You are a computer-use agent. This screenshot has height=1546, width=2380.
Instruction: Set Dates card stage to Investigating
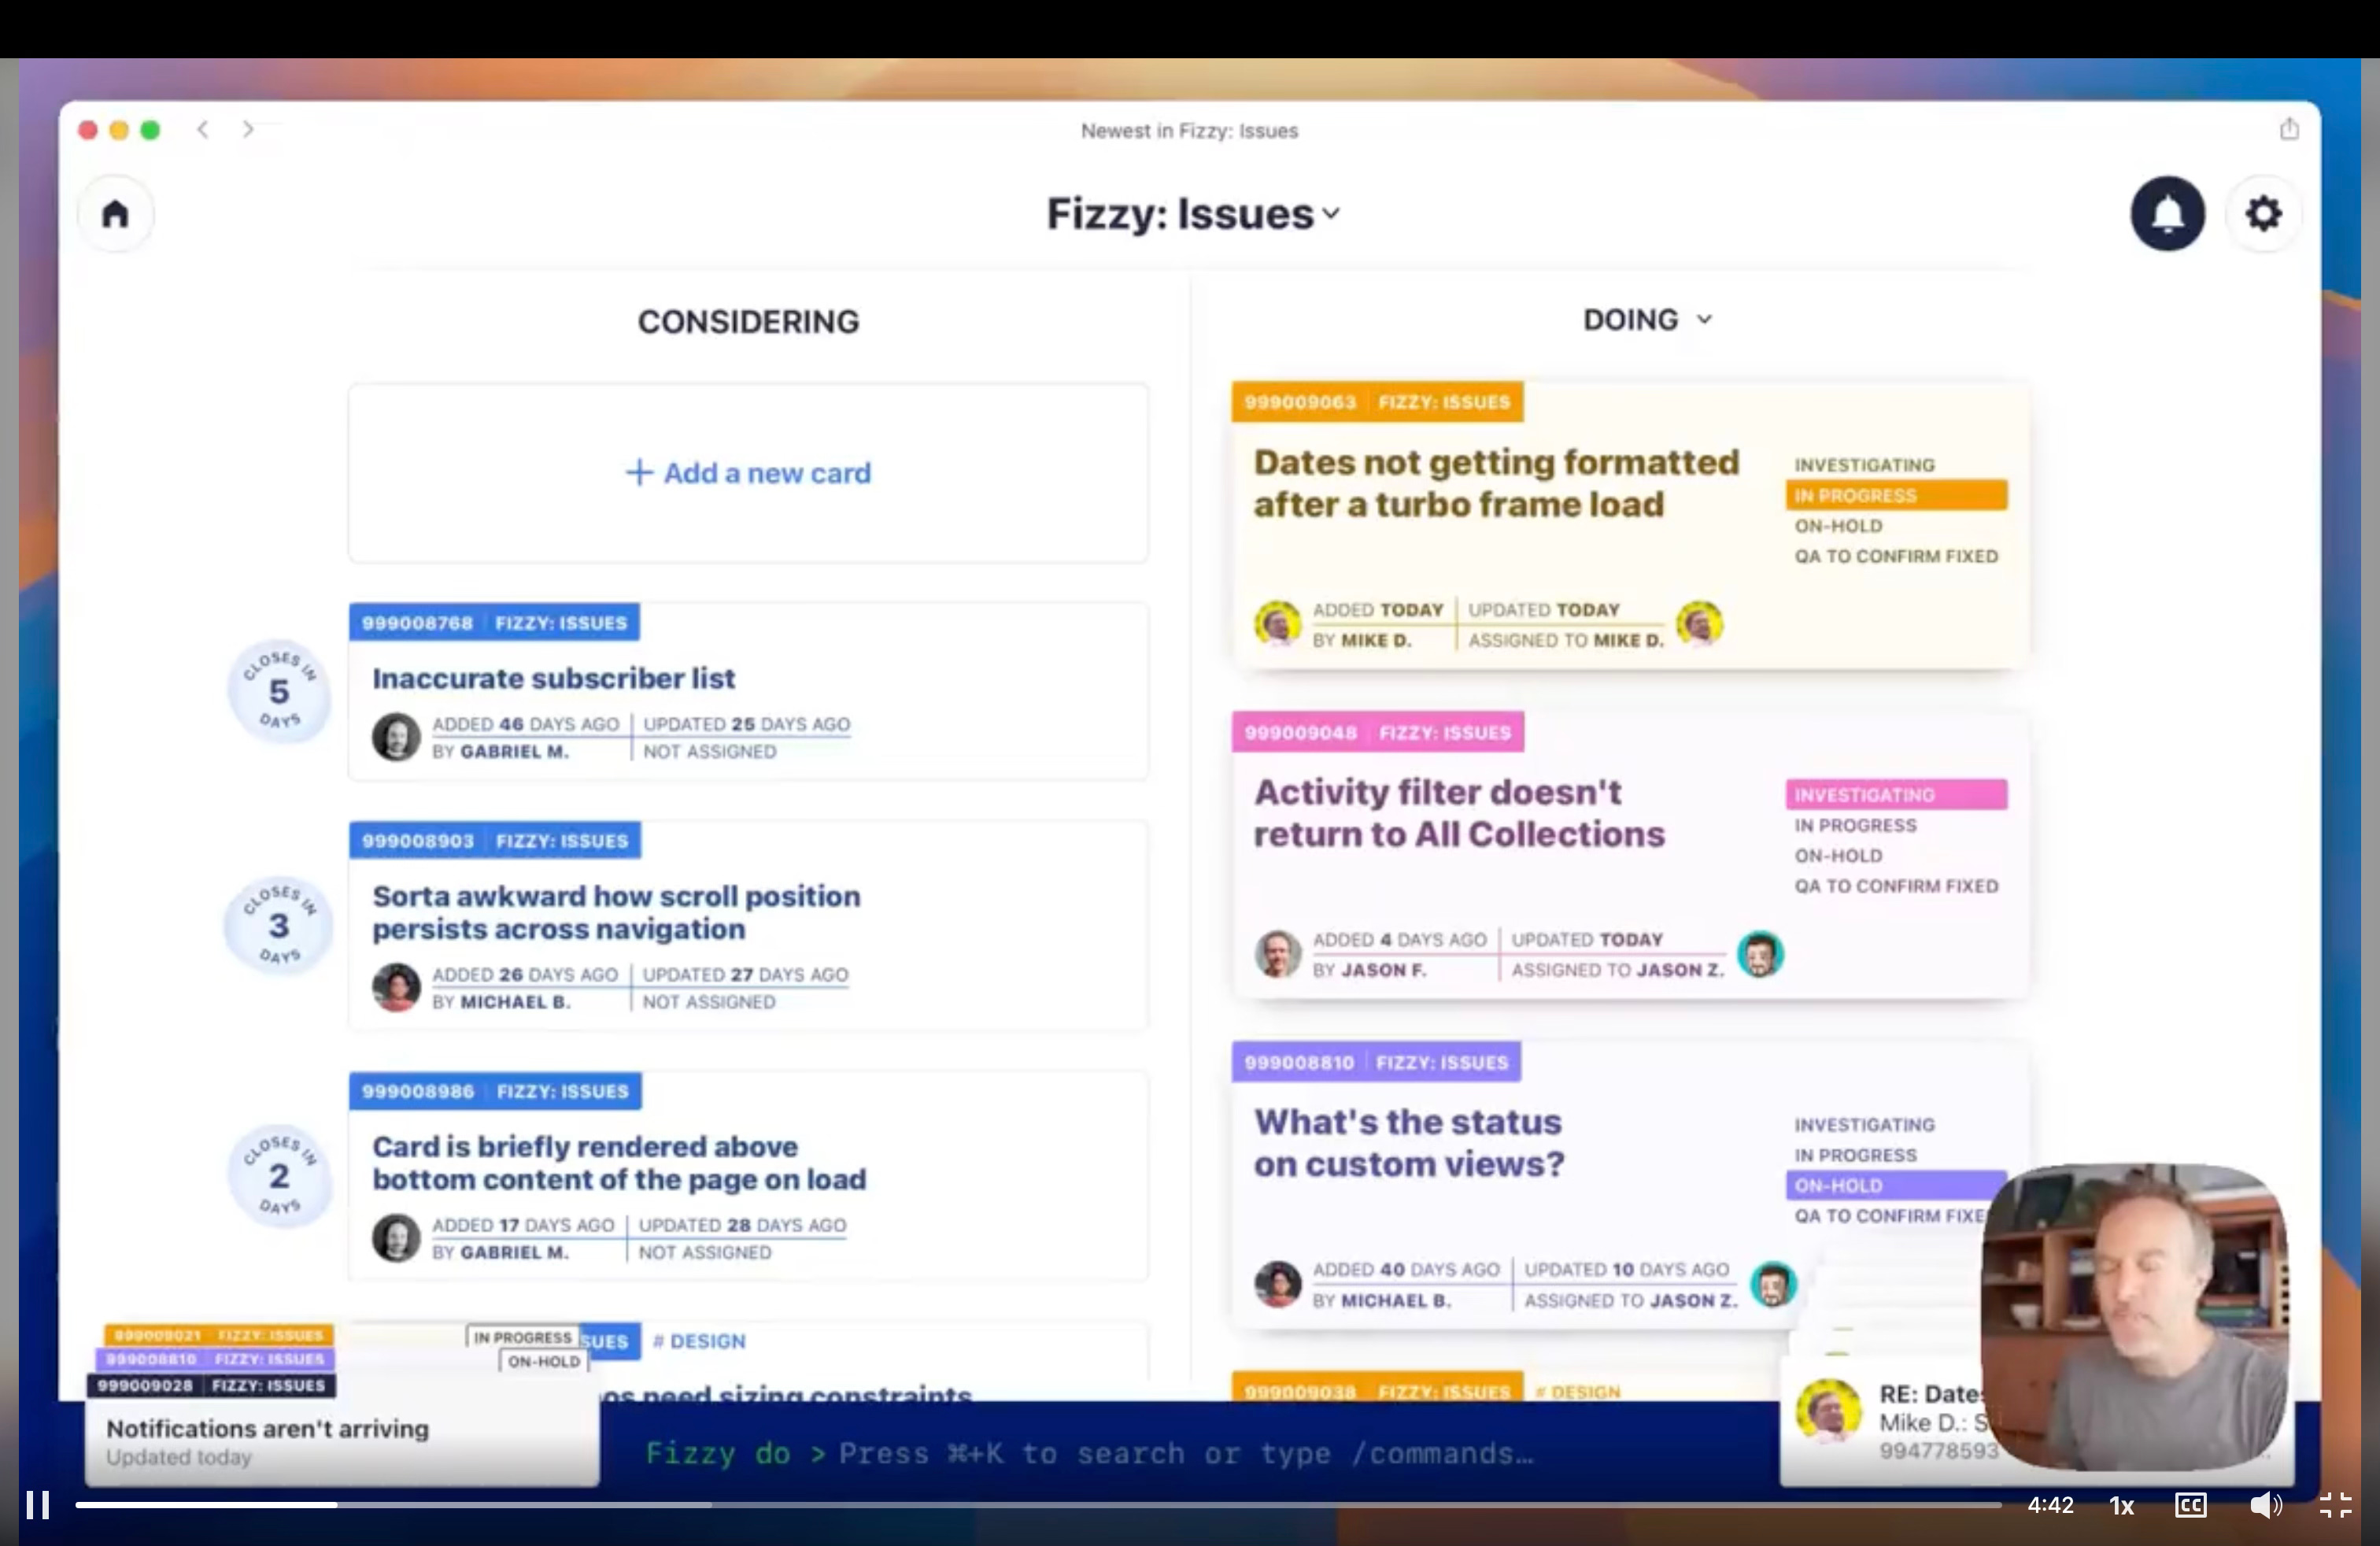[1864, 465]
